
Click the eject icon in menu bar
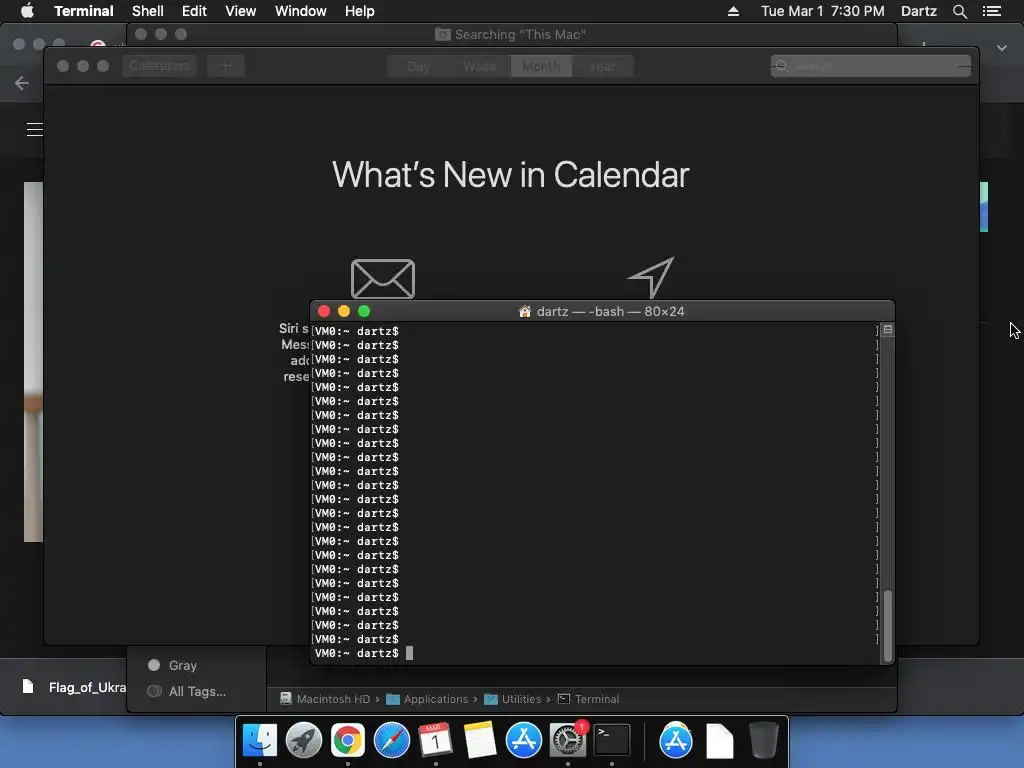[733, 11]
